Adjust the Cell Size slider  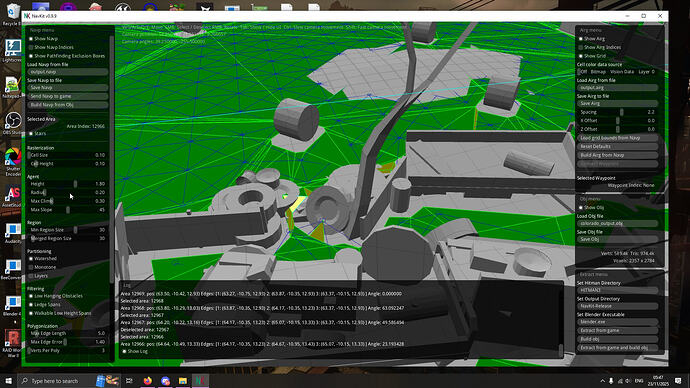(x=67, y=155)
